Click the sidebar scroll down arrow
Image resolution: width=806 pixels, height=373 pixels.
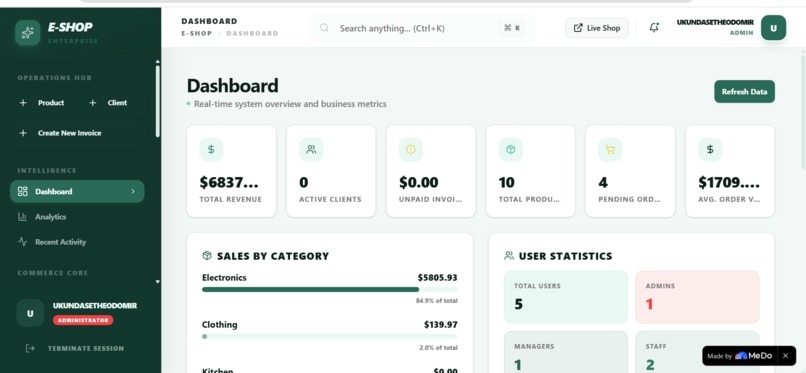[157, 282]
